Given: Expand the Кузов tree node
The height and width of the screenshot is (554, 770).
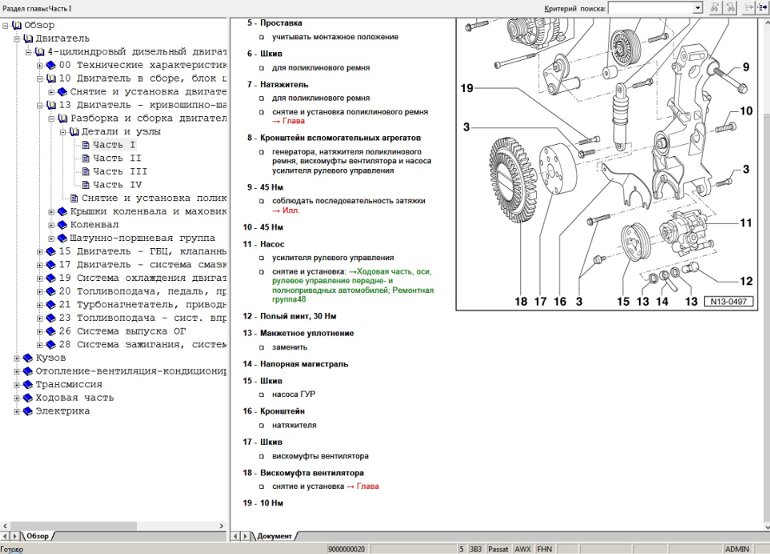Looking at the screenshot, I should [17, 358].
